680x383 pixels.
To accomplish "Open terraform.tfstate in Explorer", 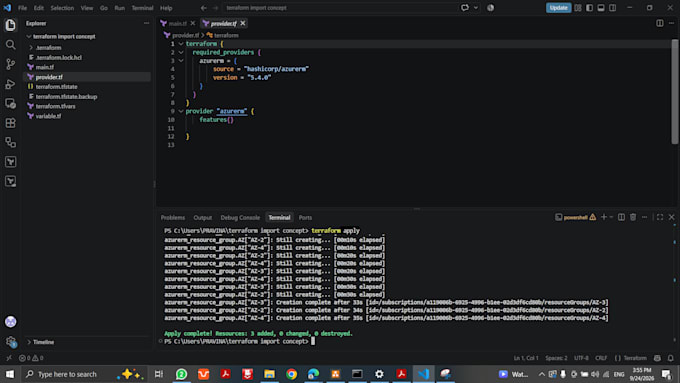I will (x=56, y=87).
